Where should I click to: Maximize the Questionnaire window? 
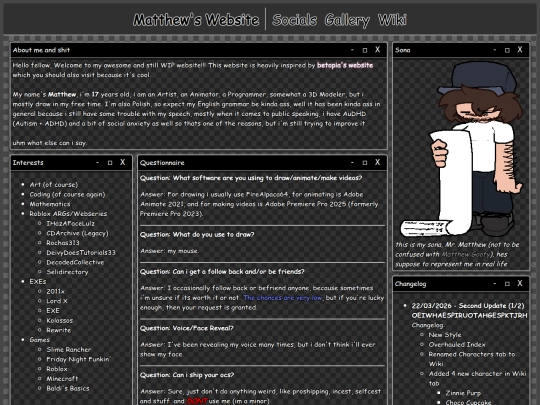coord(365,163)
